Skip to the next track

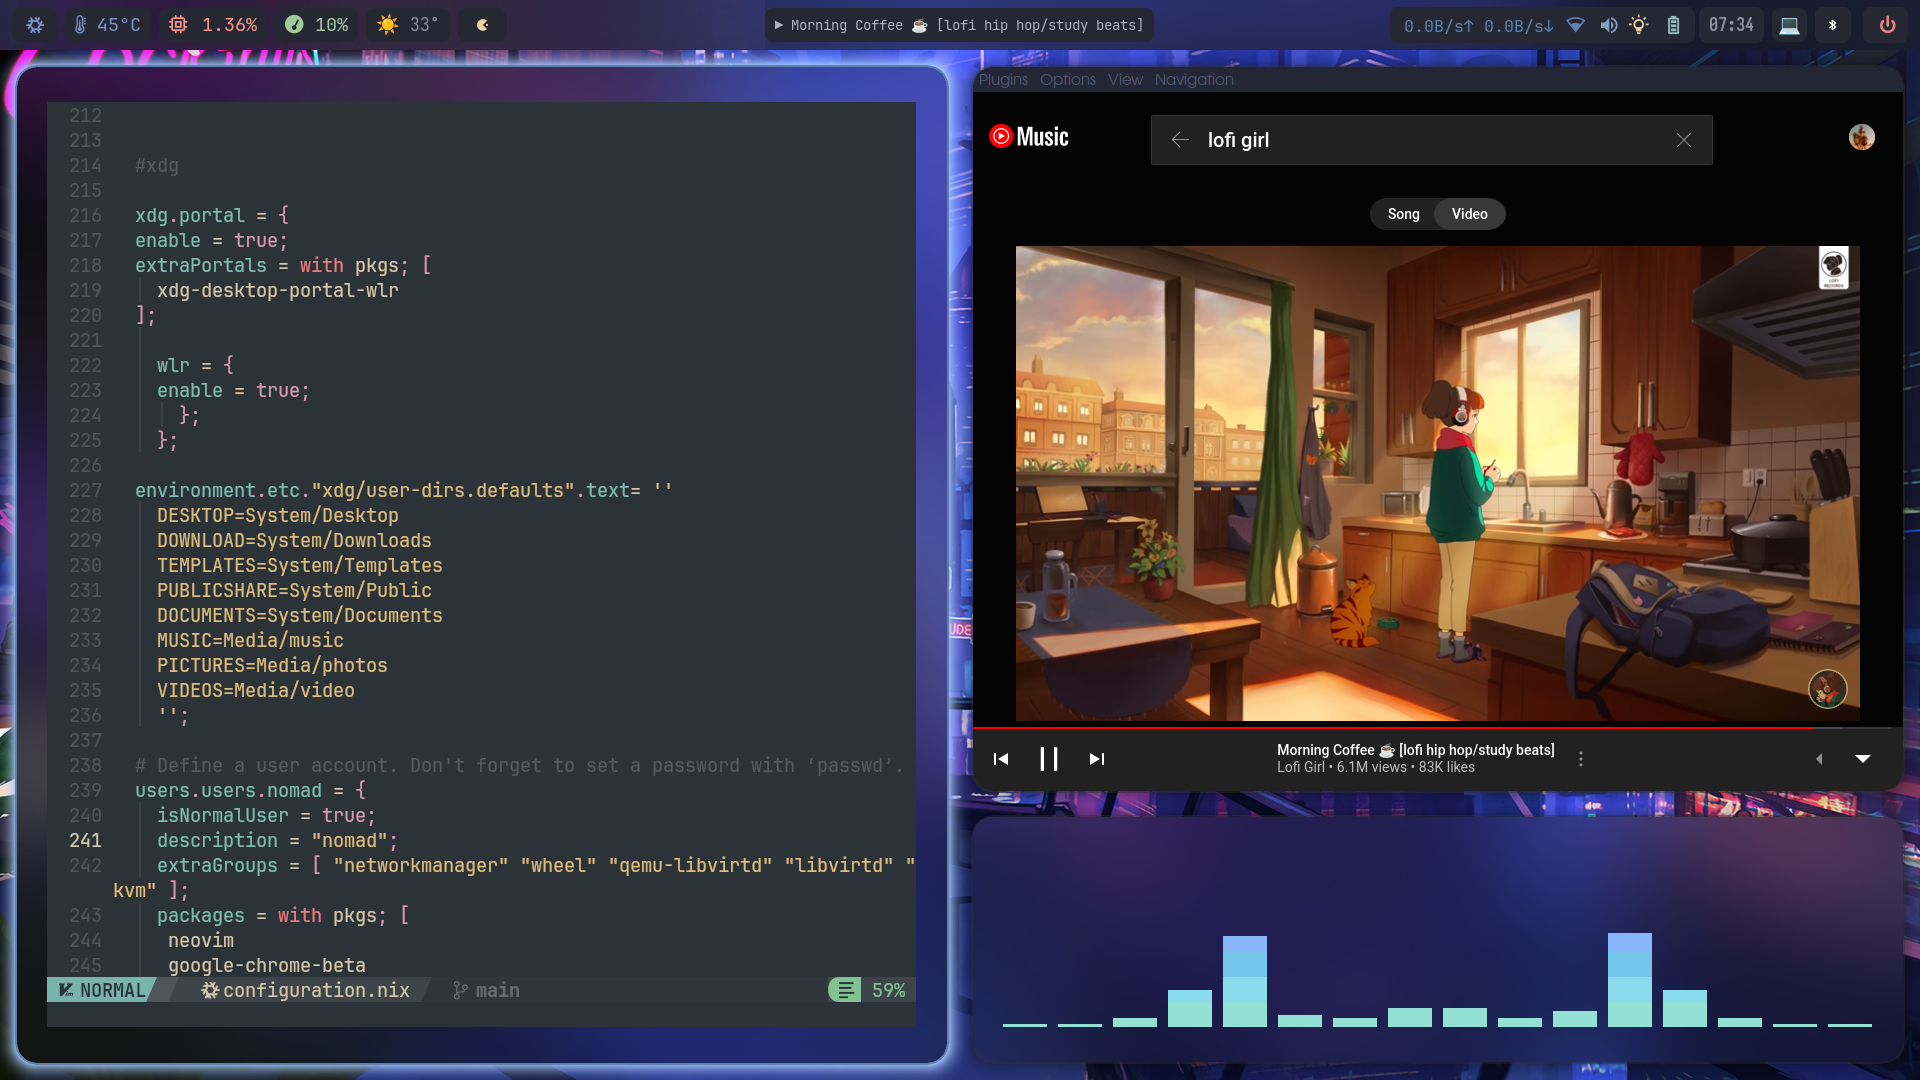coord(1097,759)
